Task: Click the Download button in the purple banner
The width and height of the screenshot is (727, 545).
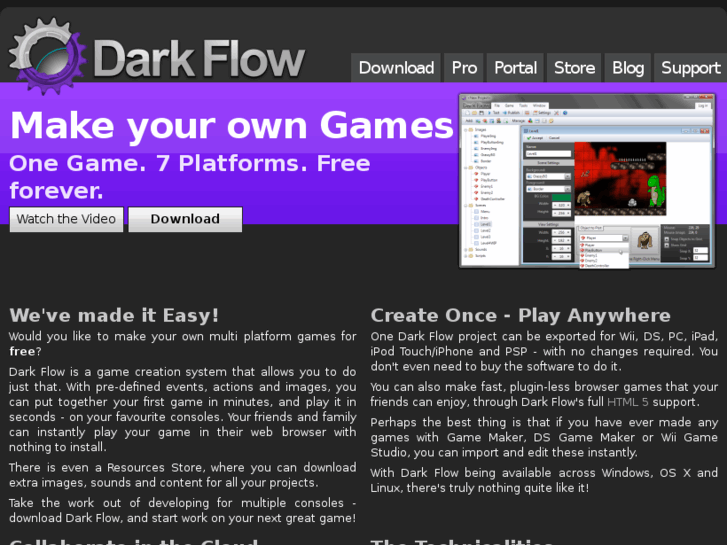Action: coord(185,219)
